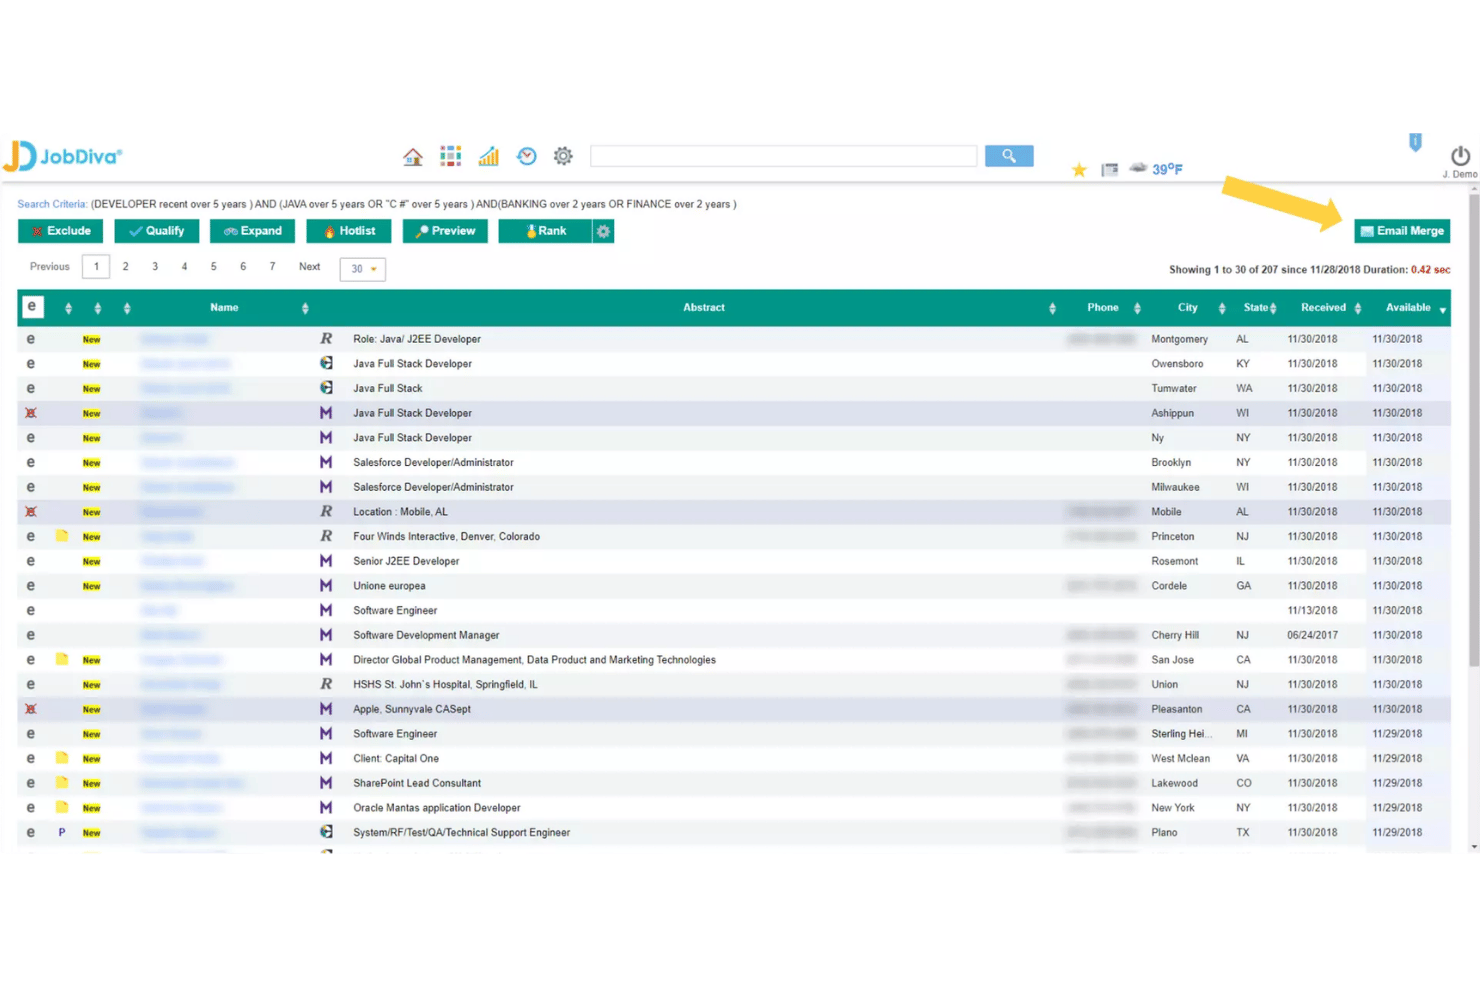Toggle e selector for Montgomery row
This screenshot has height=987, width=1480.
[x=31, y=339]
